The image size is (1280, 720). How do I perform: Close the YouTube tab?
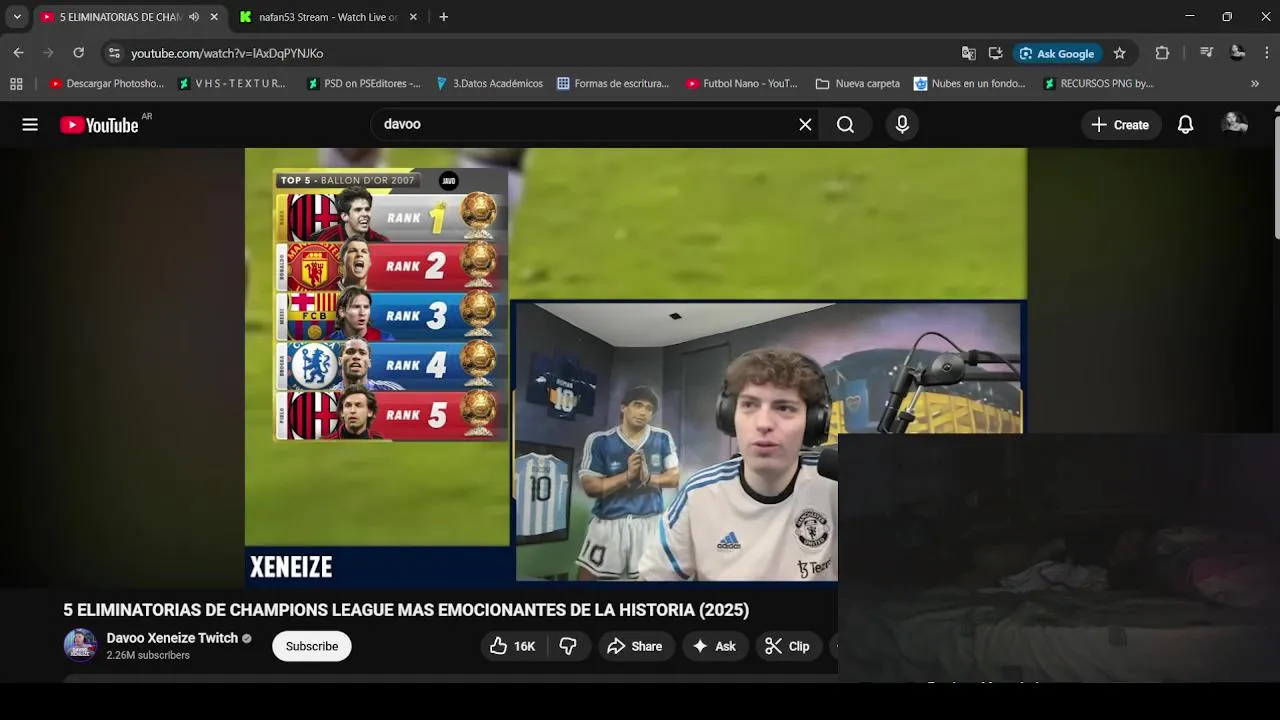pos(214,17)
